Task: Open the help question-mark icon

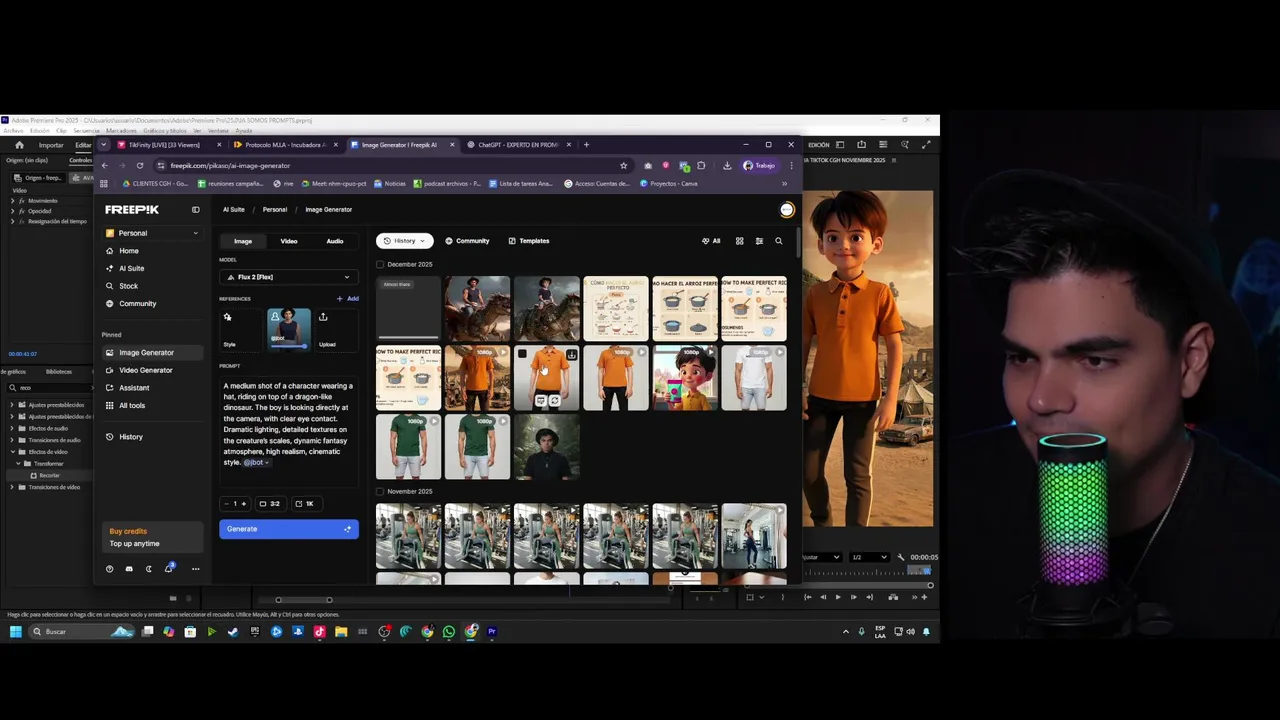Action: click(110, 569)
